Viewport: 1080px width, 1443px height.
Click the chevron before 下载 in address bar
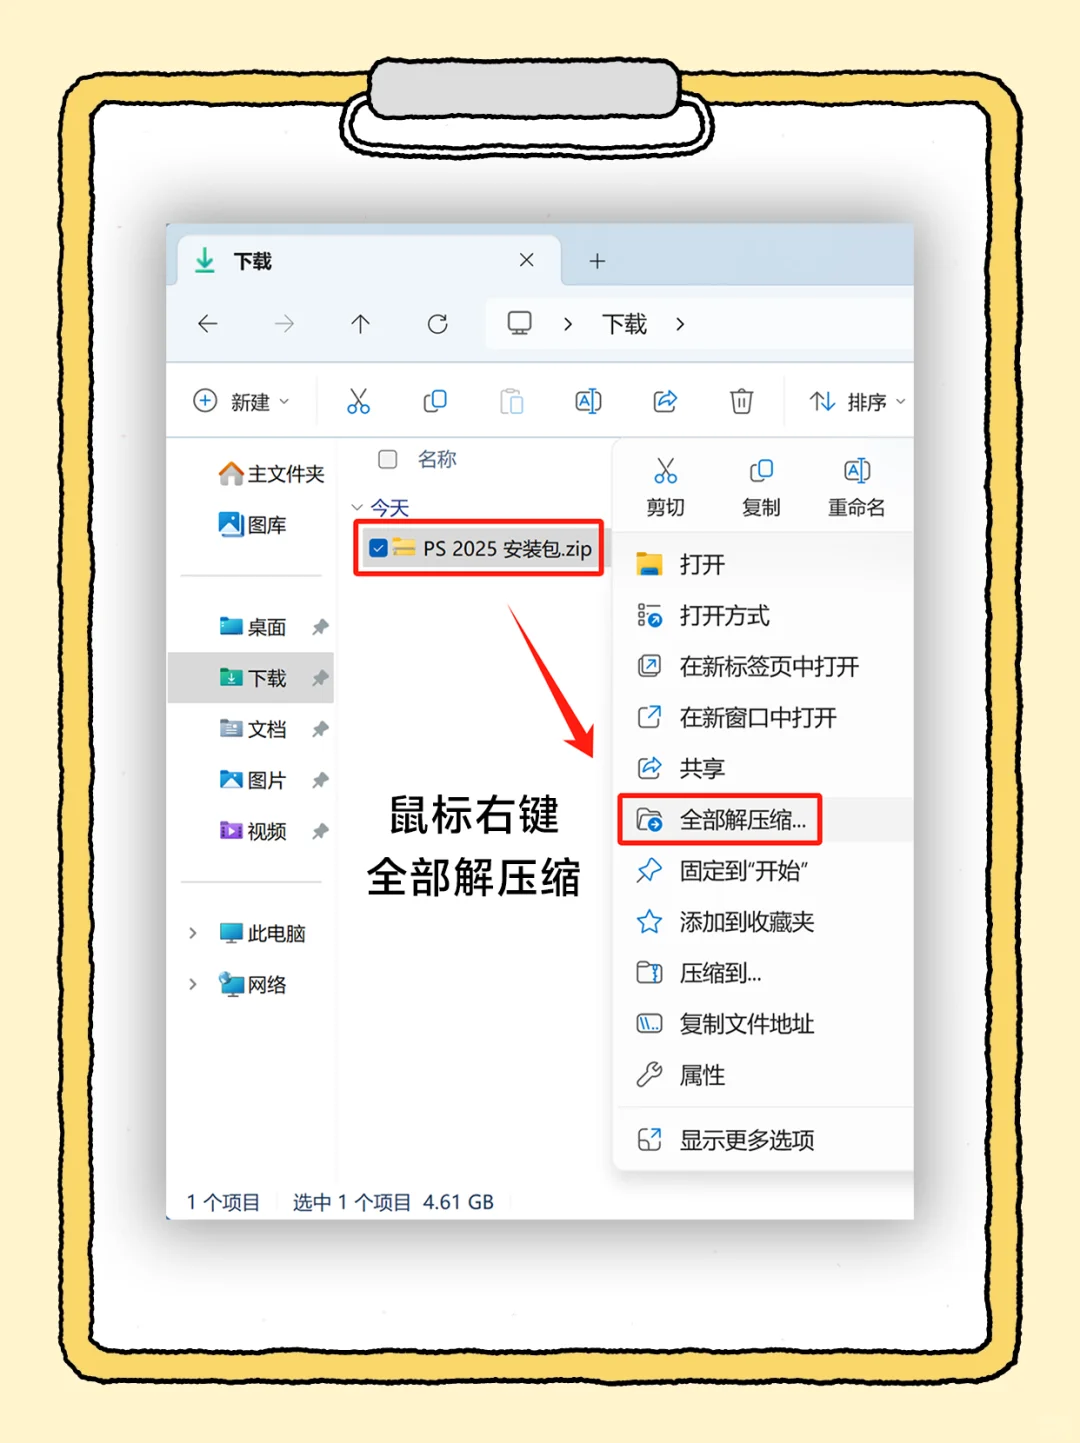tap(568, 324)
